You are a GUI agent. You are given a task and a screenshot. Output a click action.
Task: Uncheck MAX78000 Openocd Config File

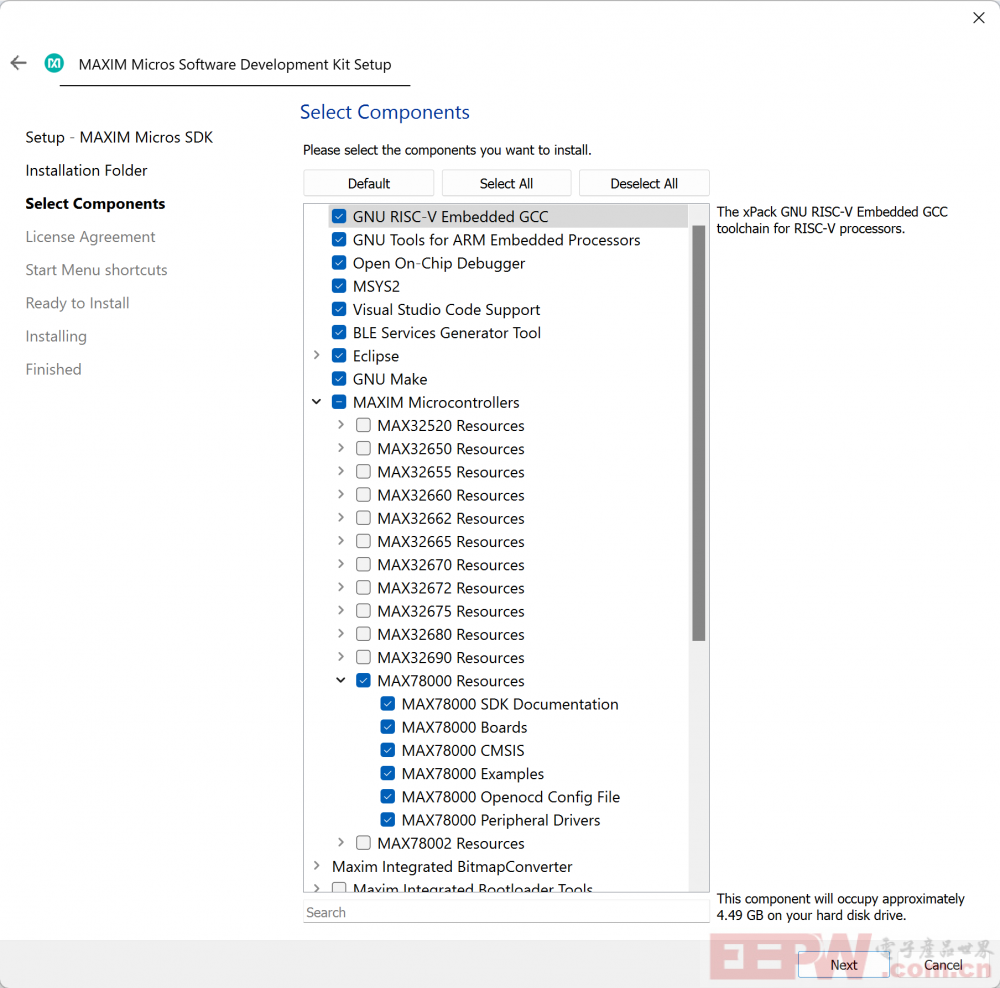388,796
